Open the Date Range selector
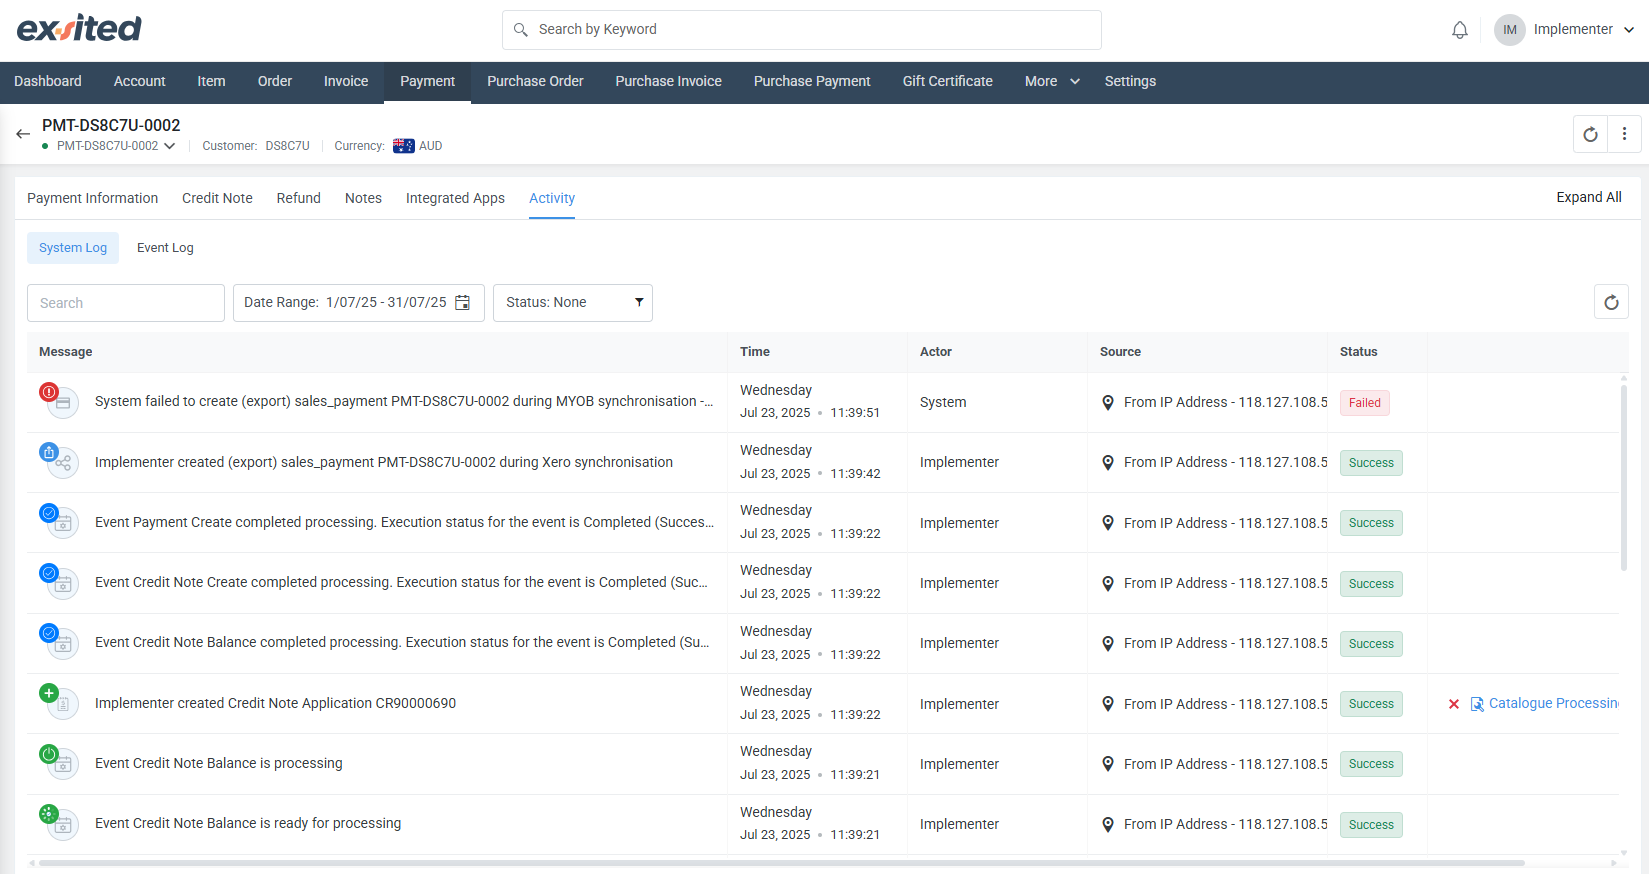Image resolution: width=1649 pixels, height=874 pixels. click(x=359, y=302)
